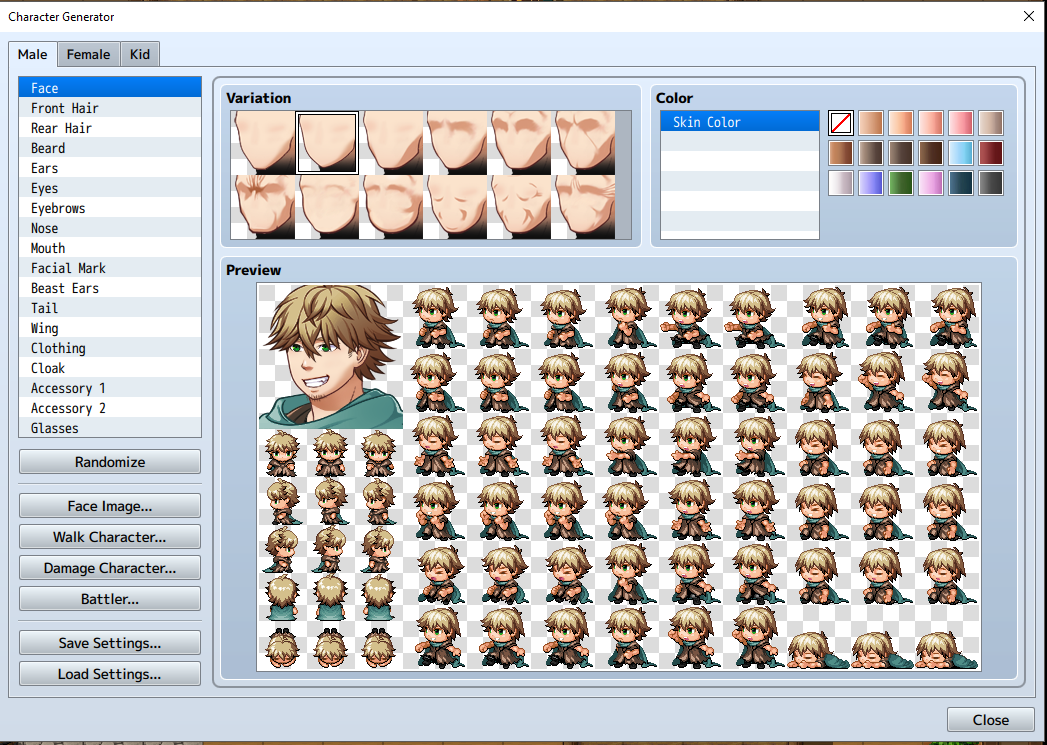This screenshot has width=1047, height=745.
Task: Click the large face portrait in Preview
Action: pyautogui.click(x=331, y=356)
